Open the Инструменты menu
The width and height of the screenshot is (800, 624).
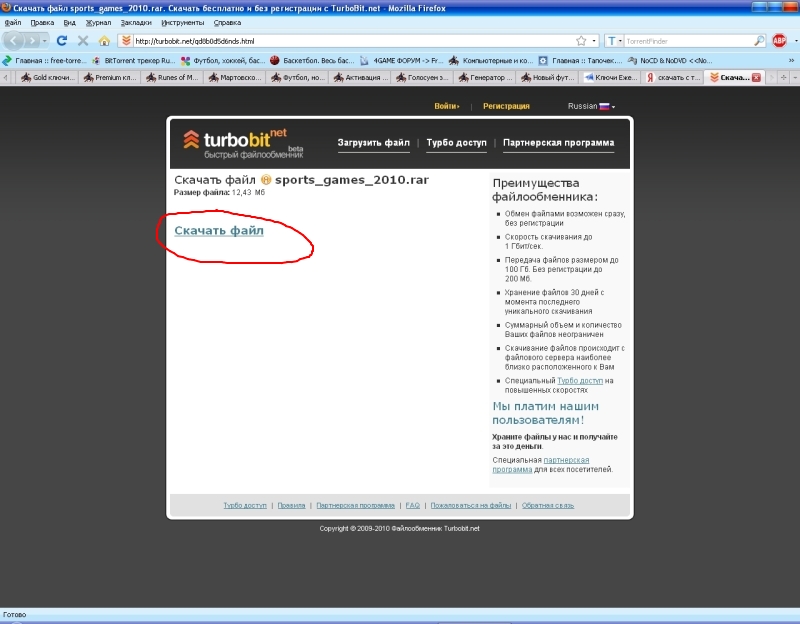coord(182,22)
